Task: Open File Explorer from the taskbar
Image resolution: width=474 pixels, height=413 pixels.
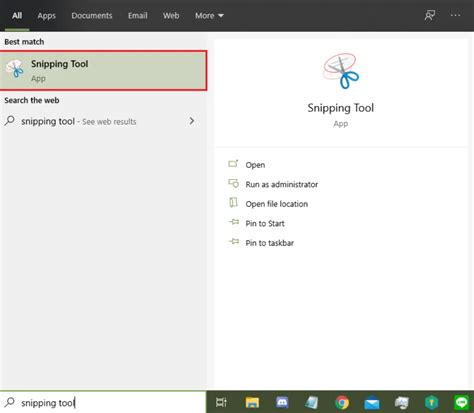Action: (x=252, y=403)
